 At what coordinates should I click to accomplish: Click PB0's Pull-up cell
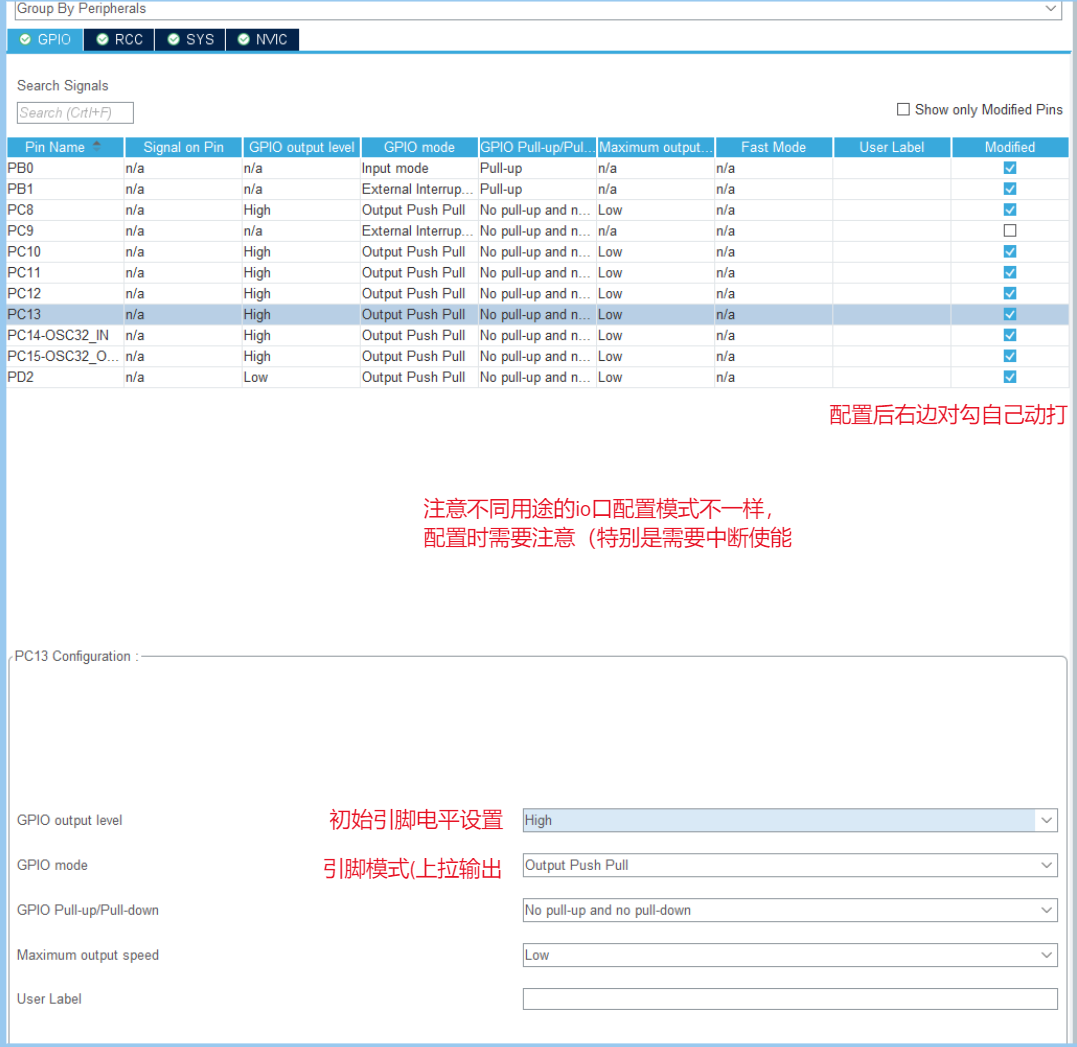[537, 168]
